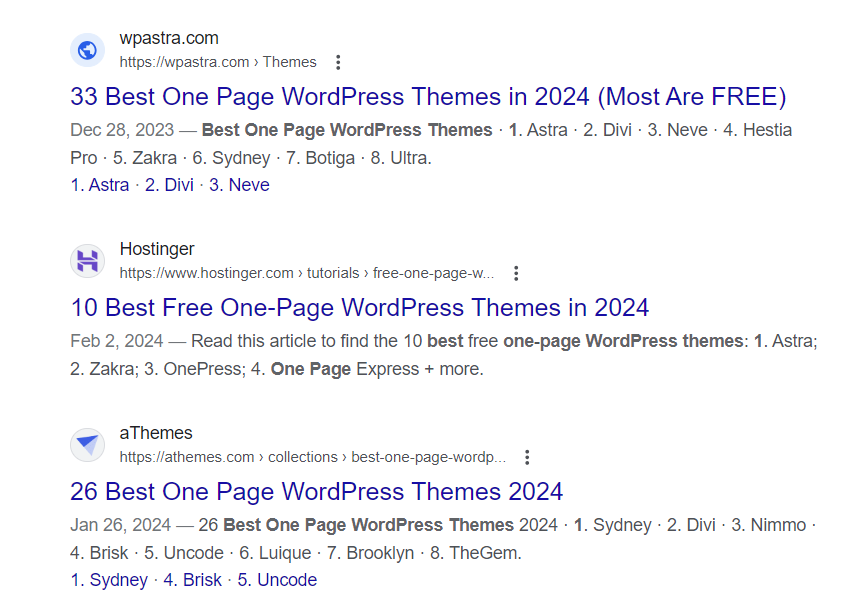
Task: Click the Uncode sitelink under the aThemes result
Action: (x=277, y=579)
